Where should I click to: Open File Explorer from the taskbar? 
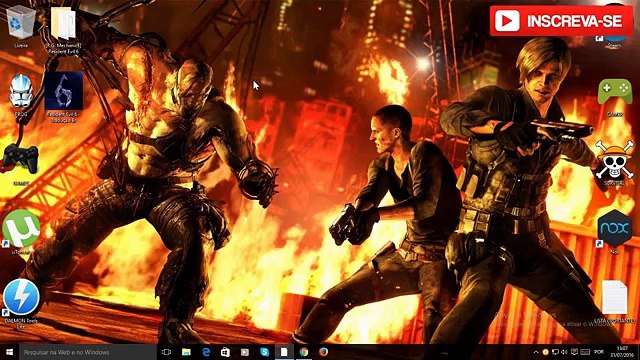186,352
